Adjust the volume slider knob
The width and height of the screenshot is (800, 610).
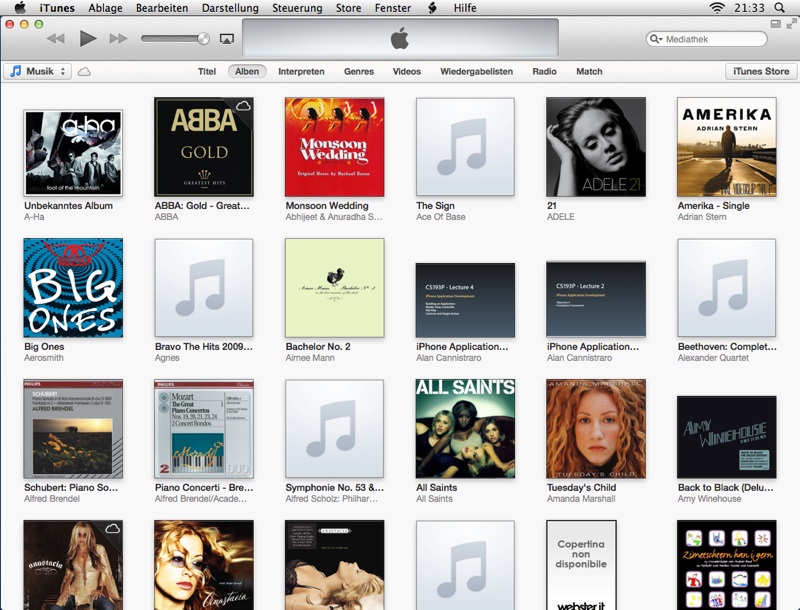(x=203, y=39)
